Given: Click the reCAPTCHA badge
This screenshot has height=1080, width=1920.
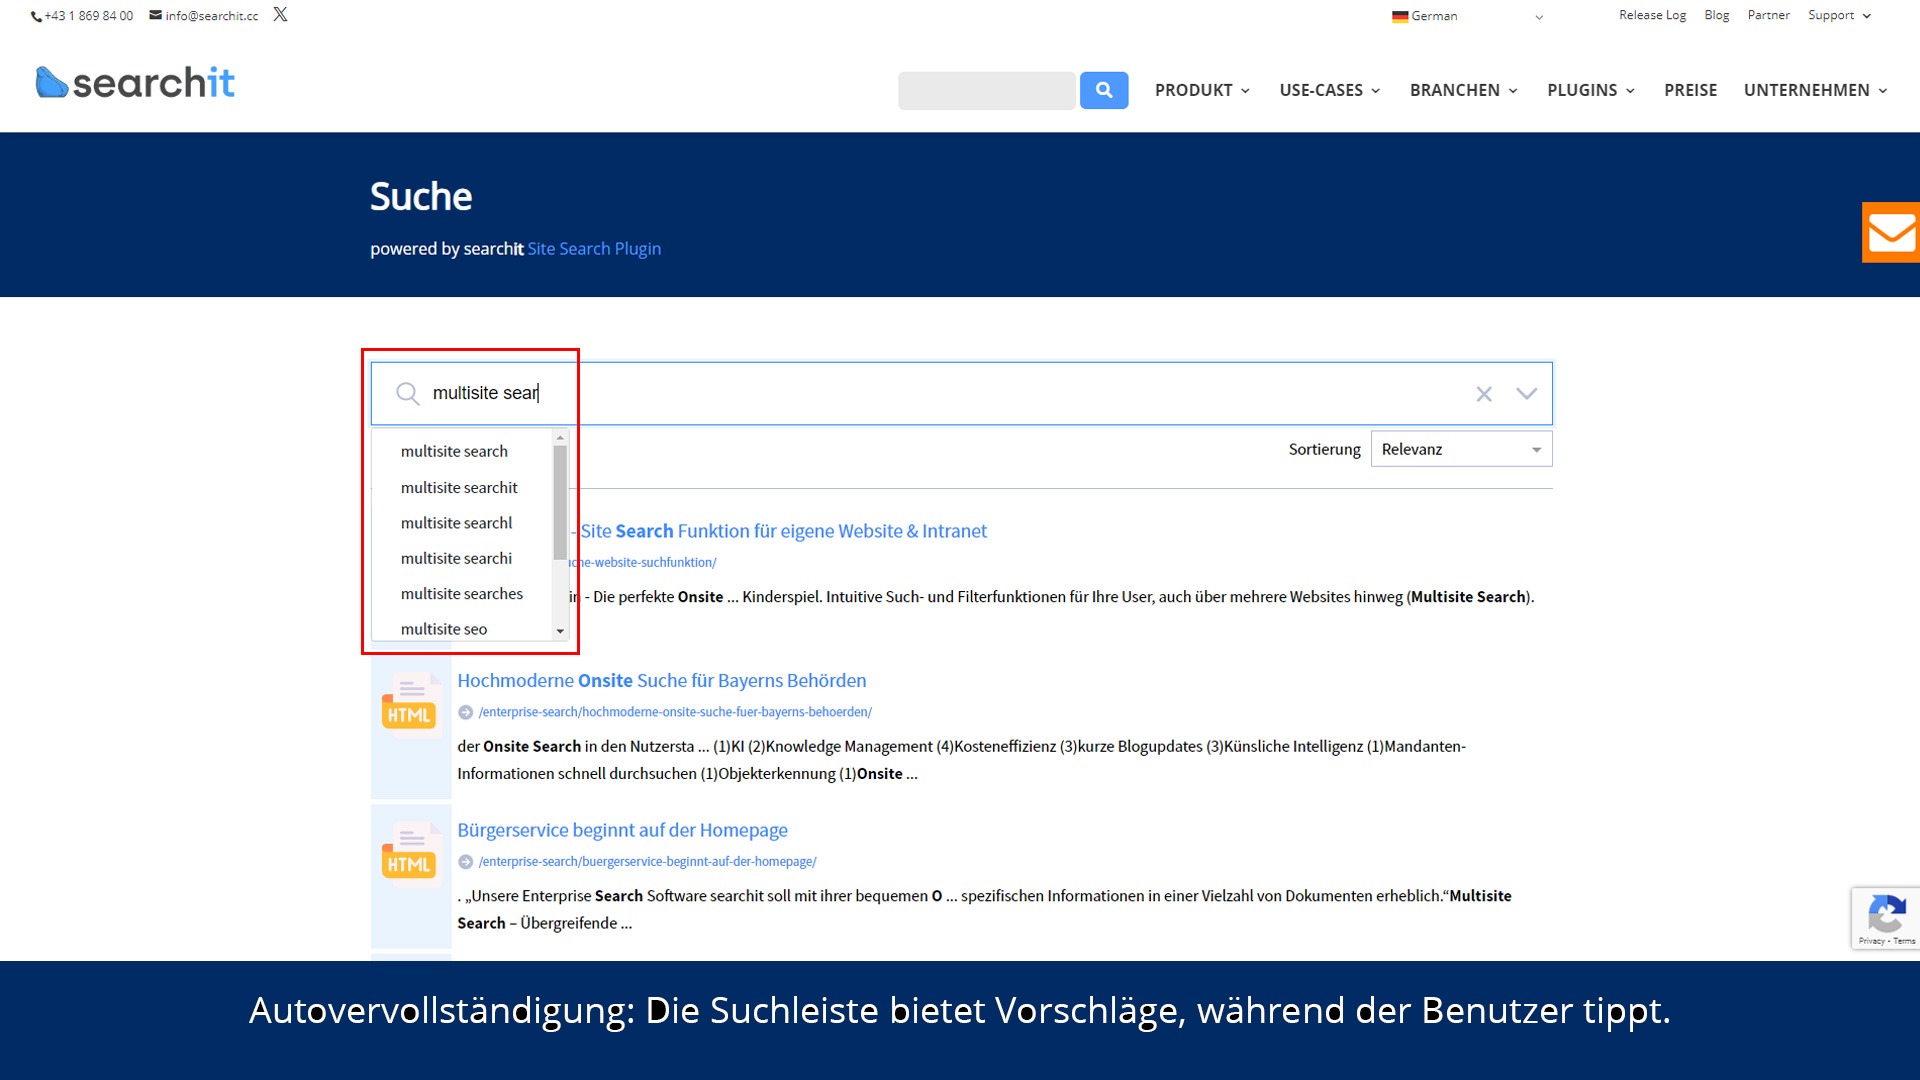Looking at the screenshot, I should 1885,918.
